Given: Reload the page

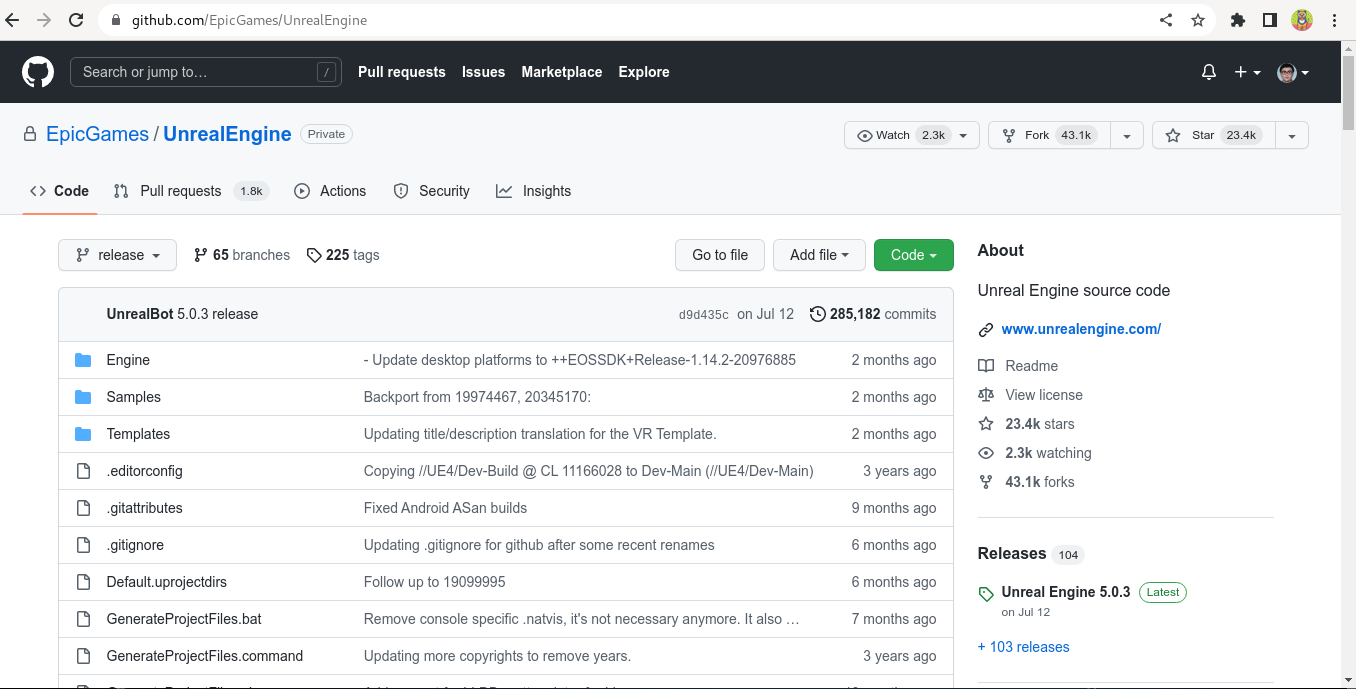Looking at the screenshot, I should 76,20.
